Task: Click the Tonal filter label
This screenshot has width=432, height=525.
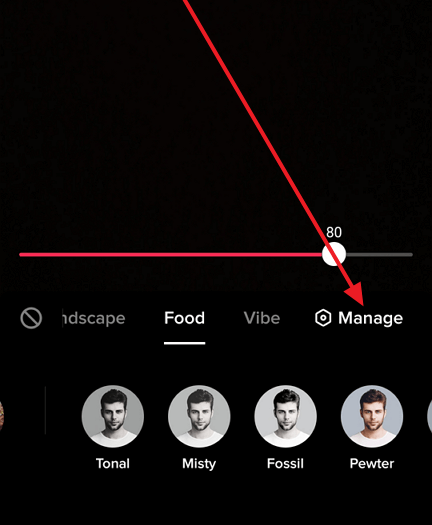Action: 113,464
